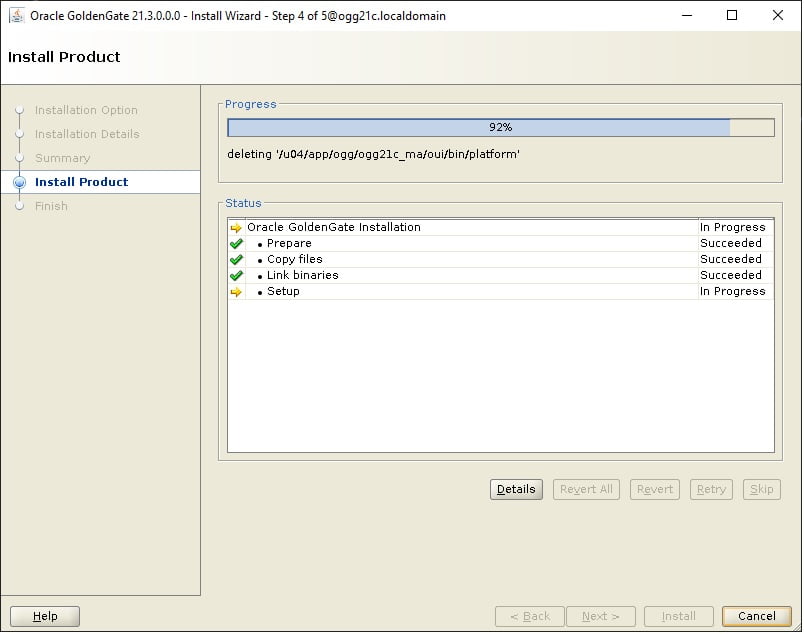Click the Installation Option step bullet
Viewport: 804px width, 634px height.
19,110
